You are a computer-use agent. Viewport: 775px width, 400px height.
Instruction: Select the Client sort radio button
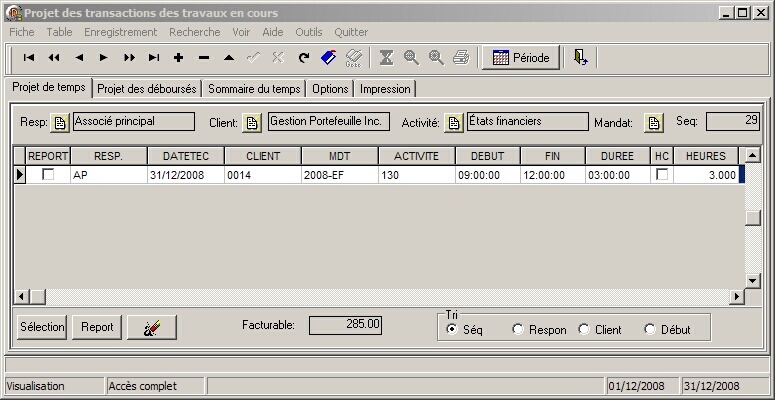(x=584, y=329)
